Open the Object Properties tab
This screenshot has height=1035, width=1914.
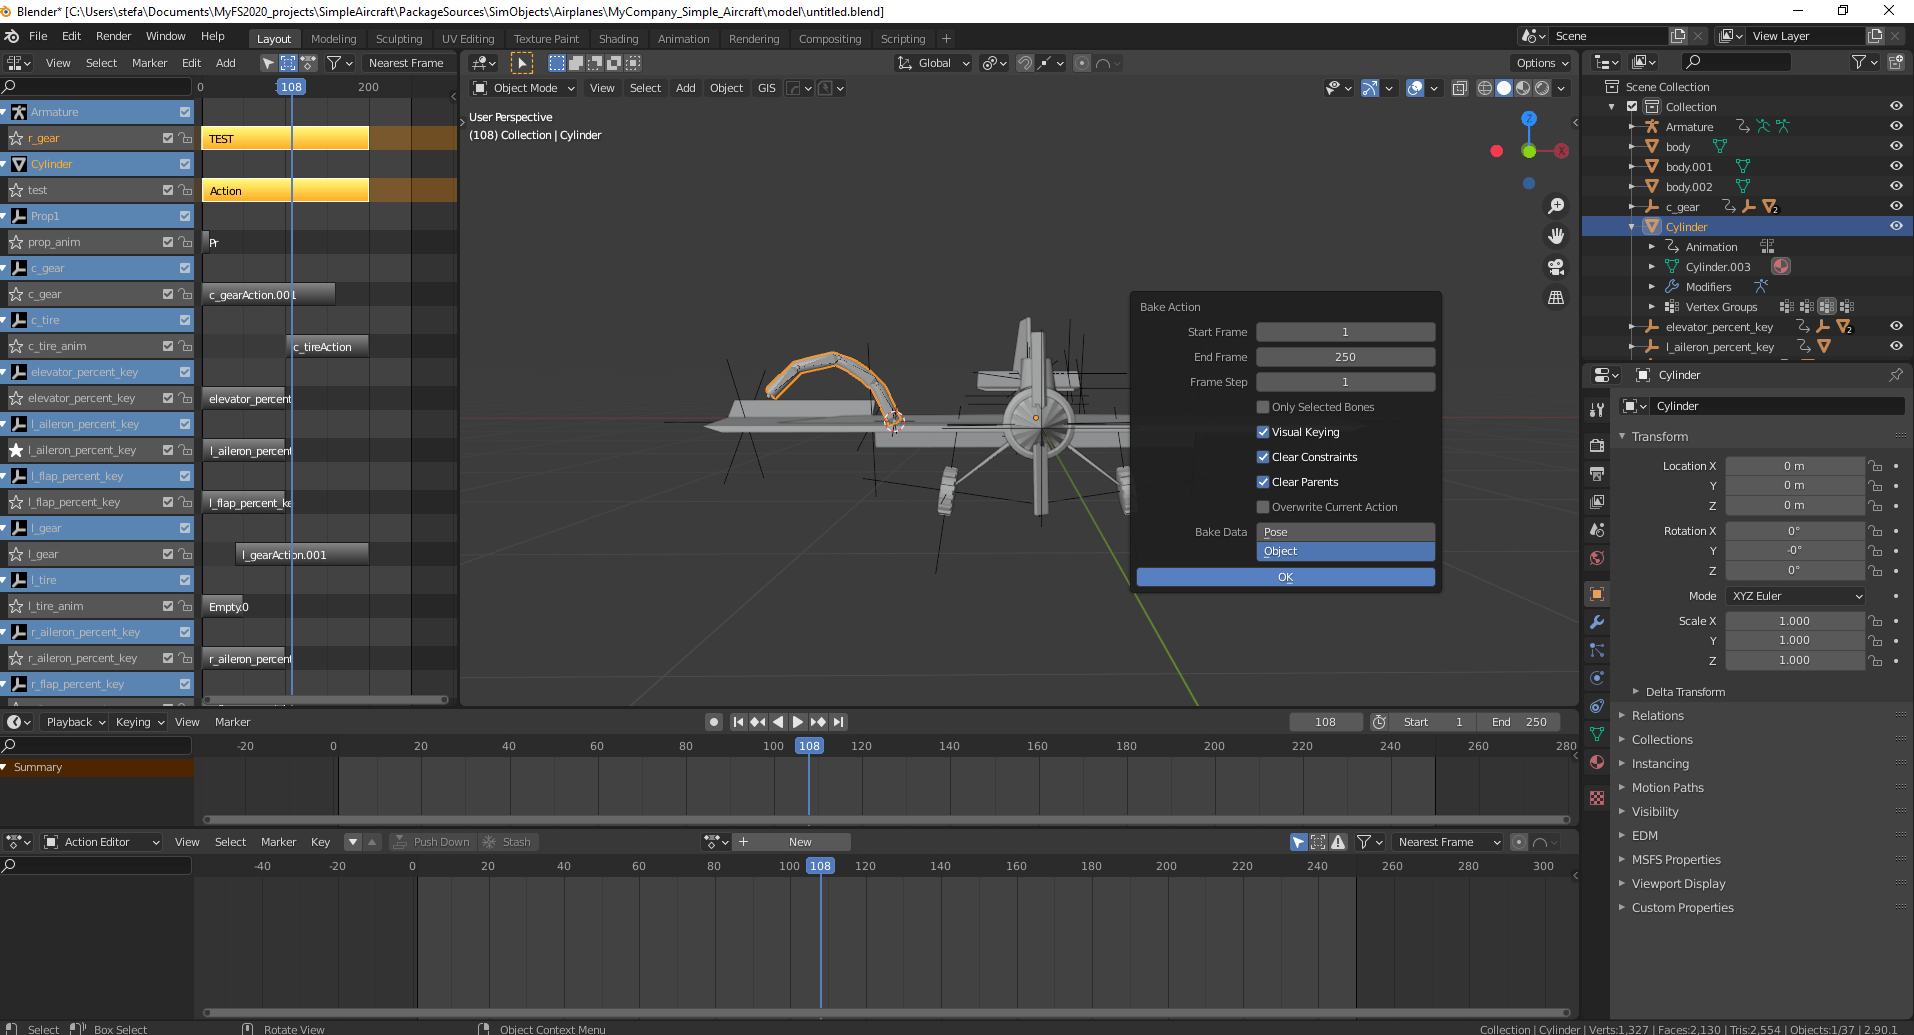click(1596, 594)
